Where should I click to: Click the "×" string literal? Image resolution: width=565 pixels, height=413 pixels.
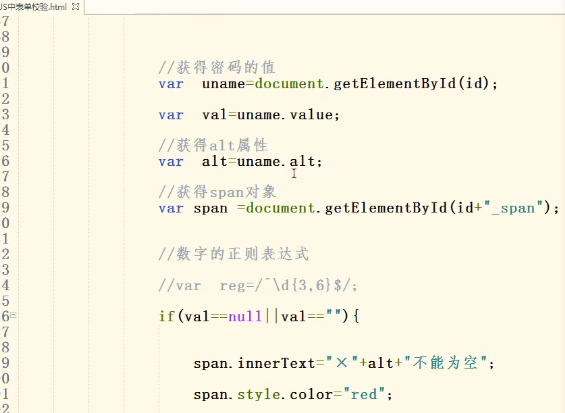[x=342, y=363]
